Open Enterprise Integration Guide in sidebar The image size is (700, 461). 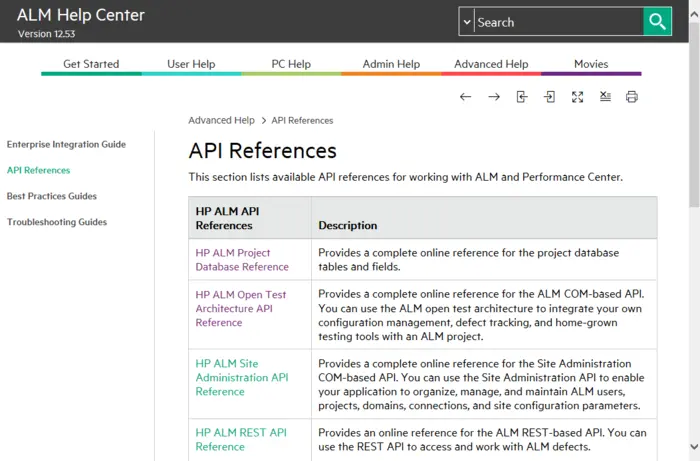[x=66, y=144]
